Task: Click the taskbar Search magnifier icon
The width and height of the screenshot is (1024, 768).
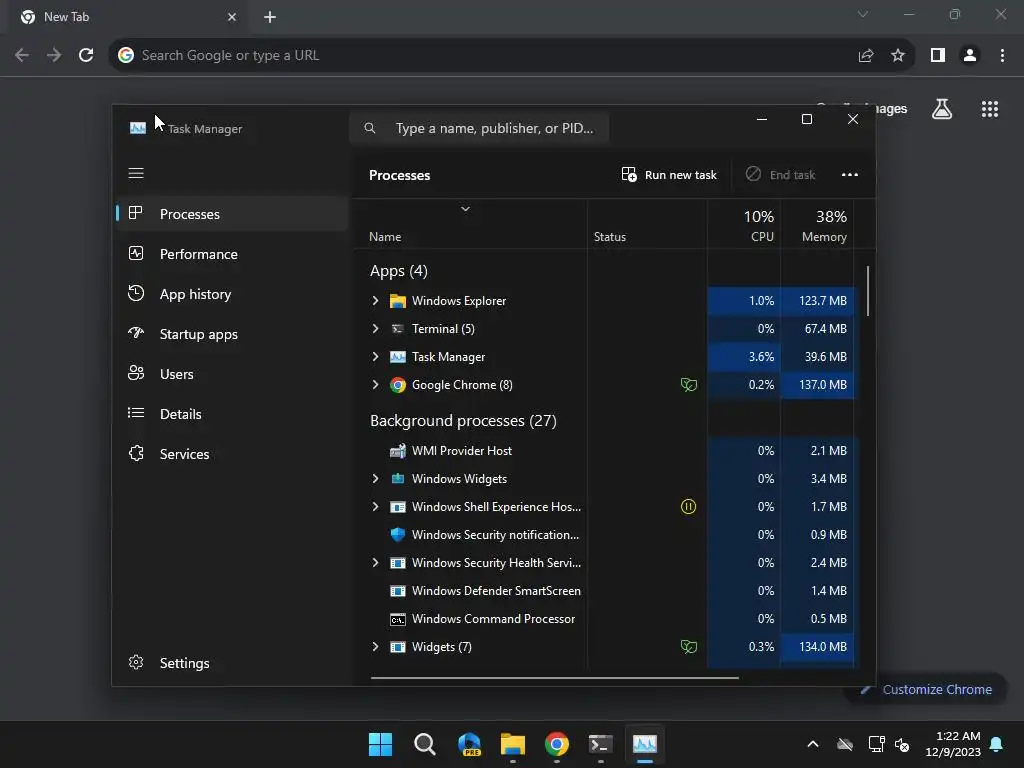Action: pos(424,744)
